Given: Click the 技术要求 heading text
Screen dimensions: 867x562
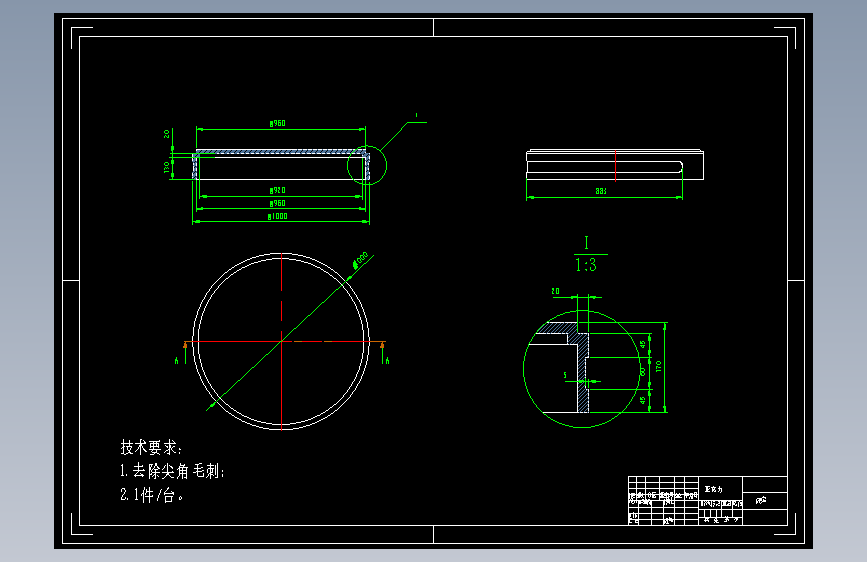Looking at the screenshot, I should (x=151, y=447).
